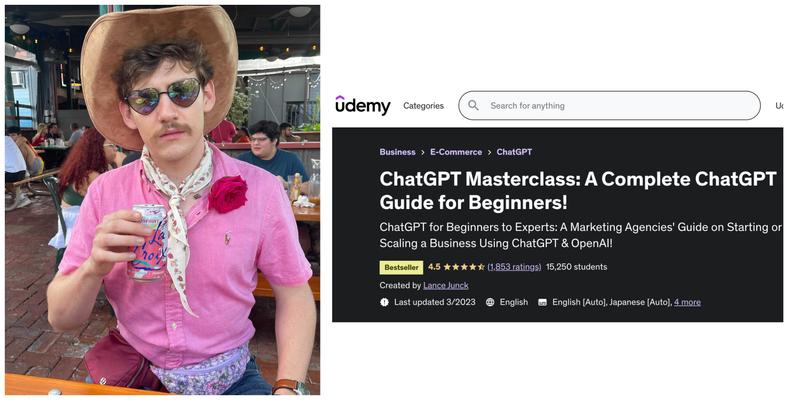Open the Categories menu

click(x=423, y=106)
